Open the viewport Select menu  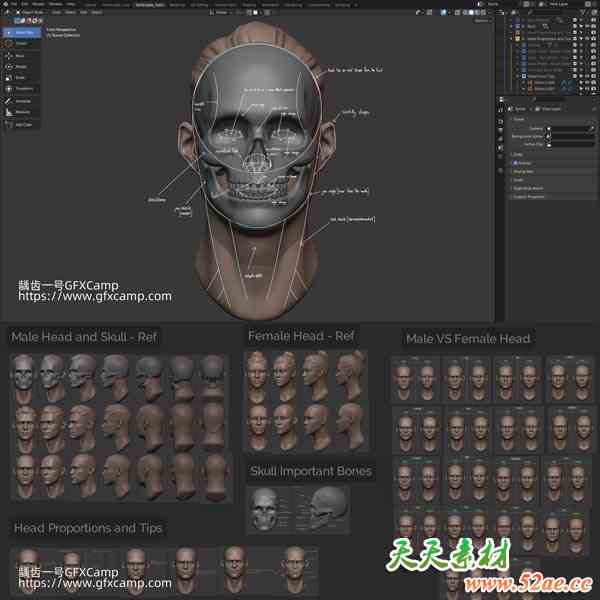pos(70,12)
